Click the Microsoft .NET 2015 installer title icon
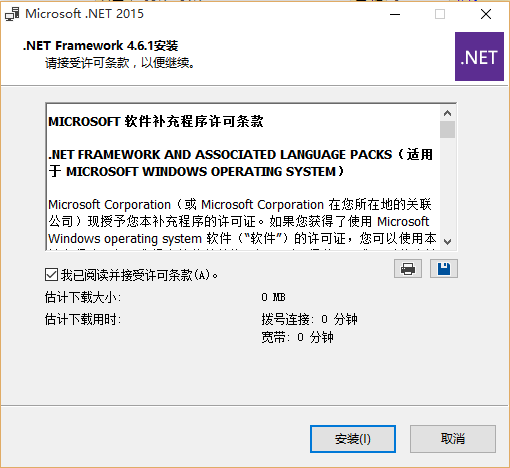Screen dimensions: 510x468 click(12, 14)
